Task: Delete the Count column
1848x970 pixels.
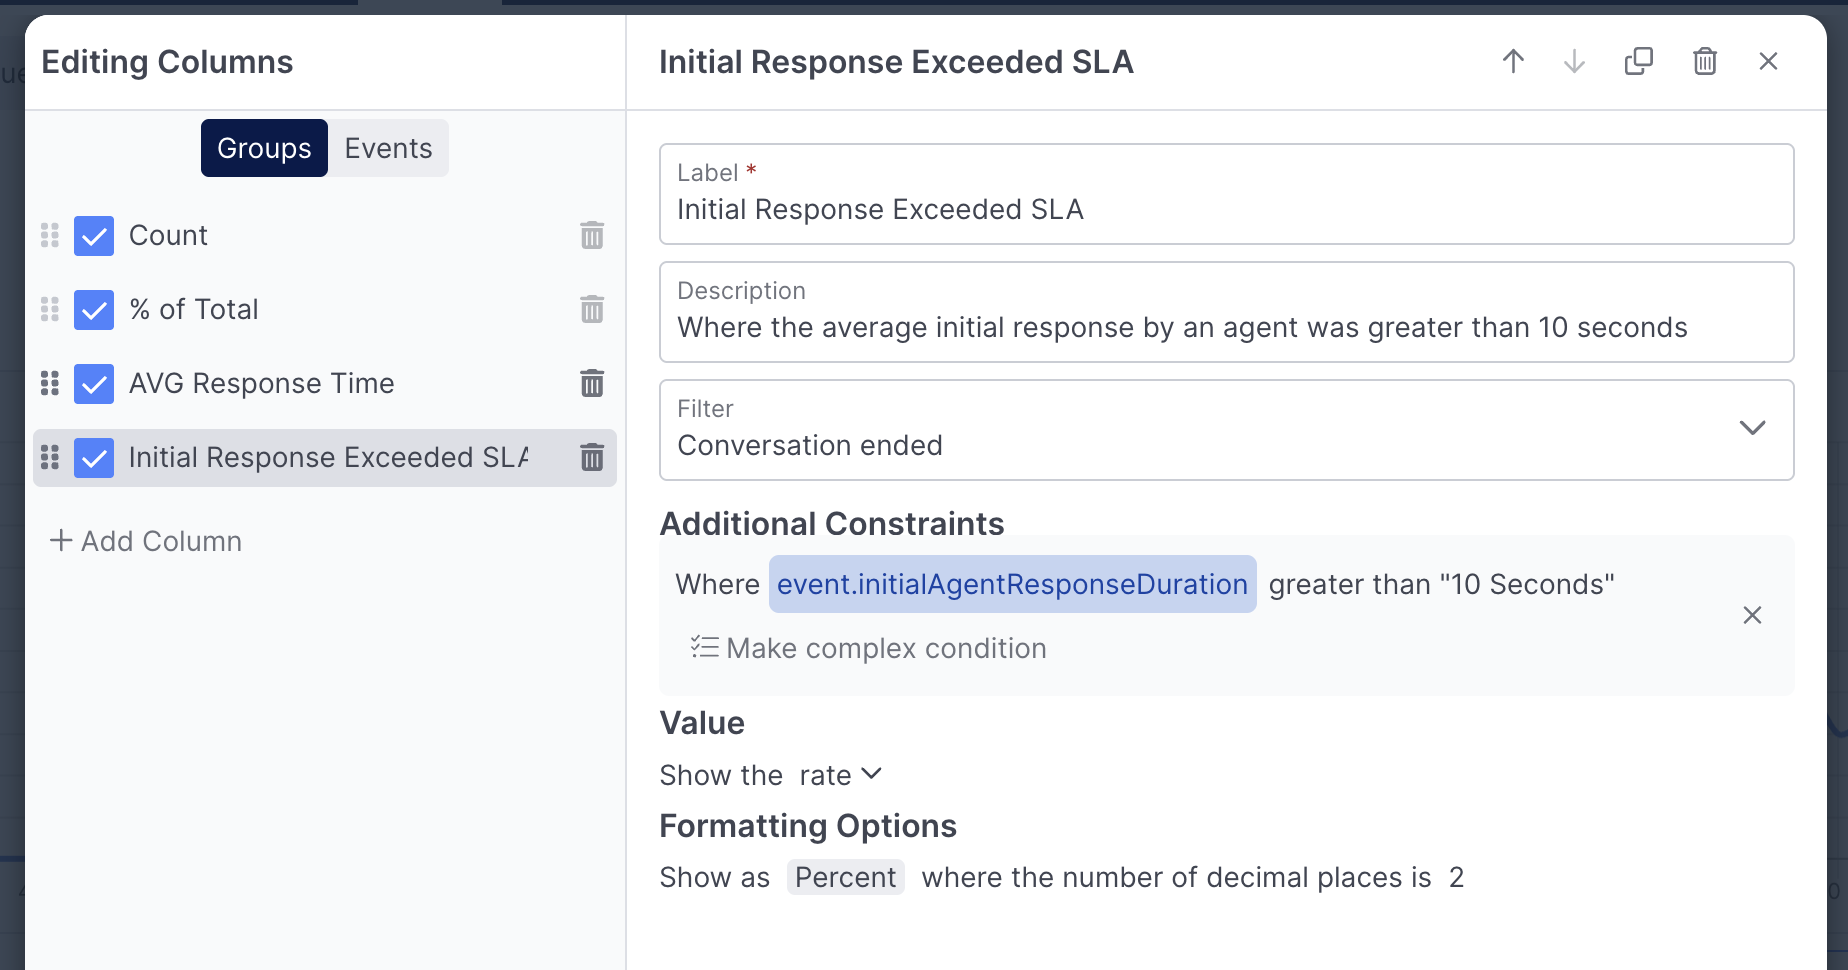Action: [x=592, y=236]
